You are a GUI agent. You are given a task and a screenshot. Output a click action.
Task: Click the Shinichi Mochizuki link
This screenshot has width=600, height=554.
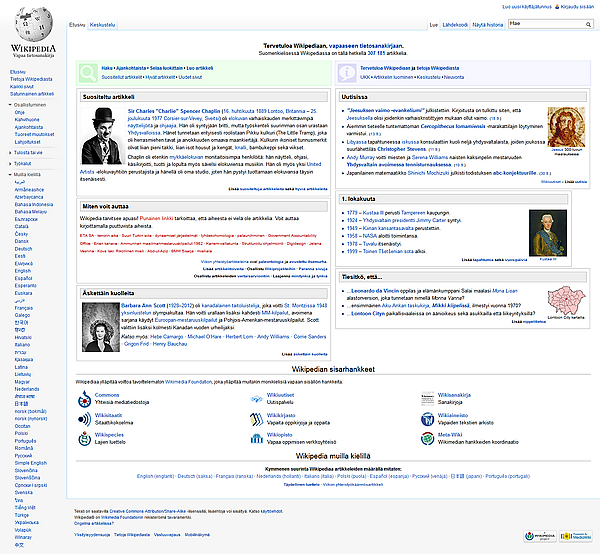coord(430,173)
